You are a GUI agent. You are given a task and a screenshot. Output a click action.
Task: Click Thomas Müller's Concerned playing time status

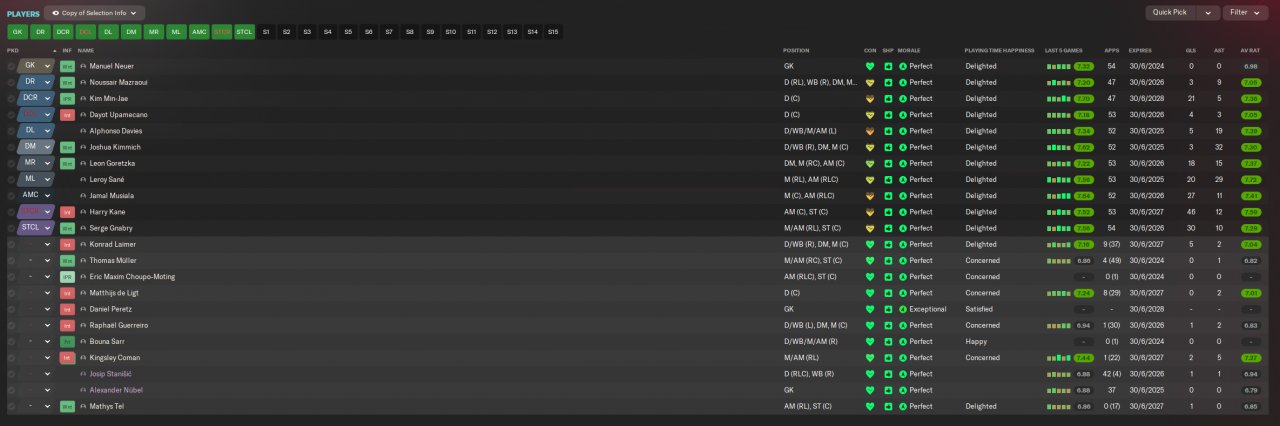click(x=982, y=260)
